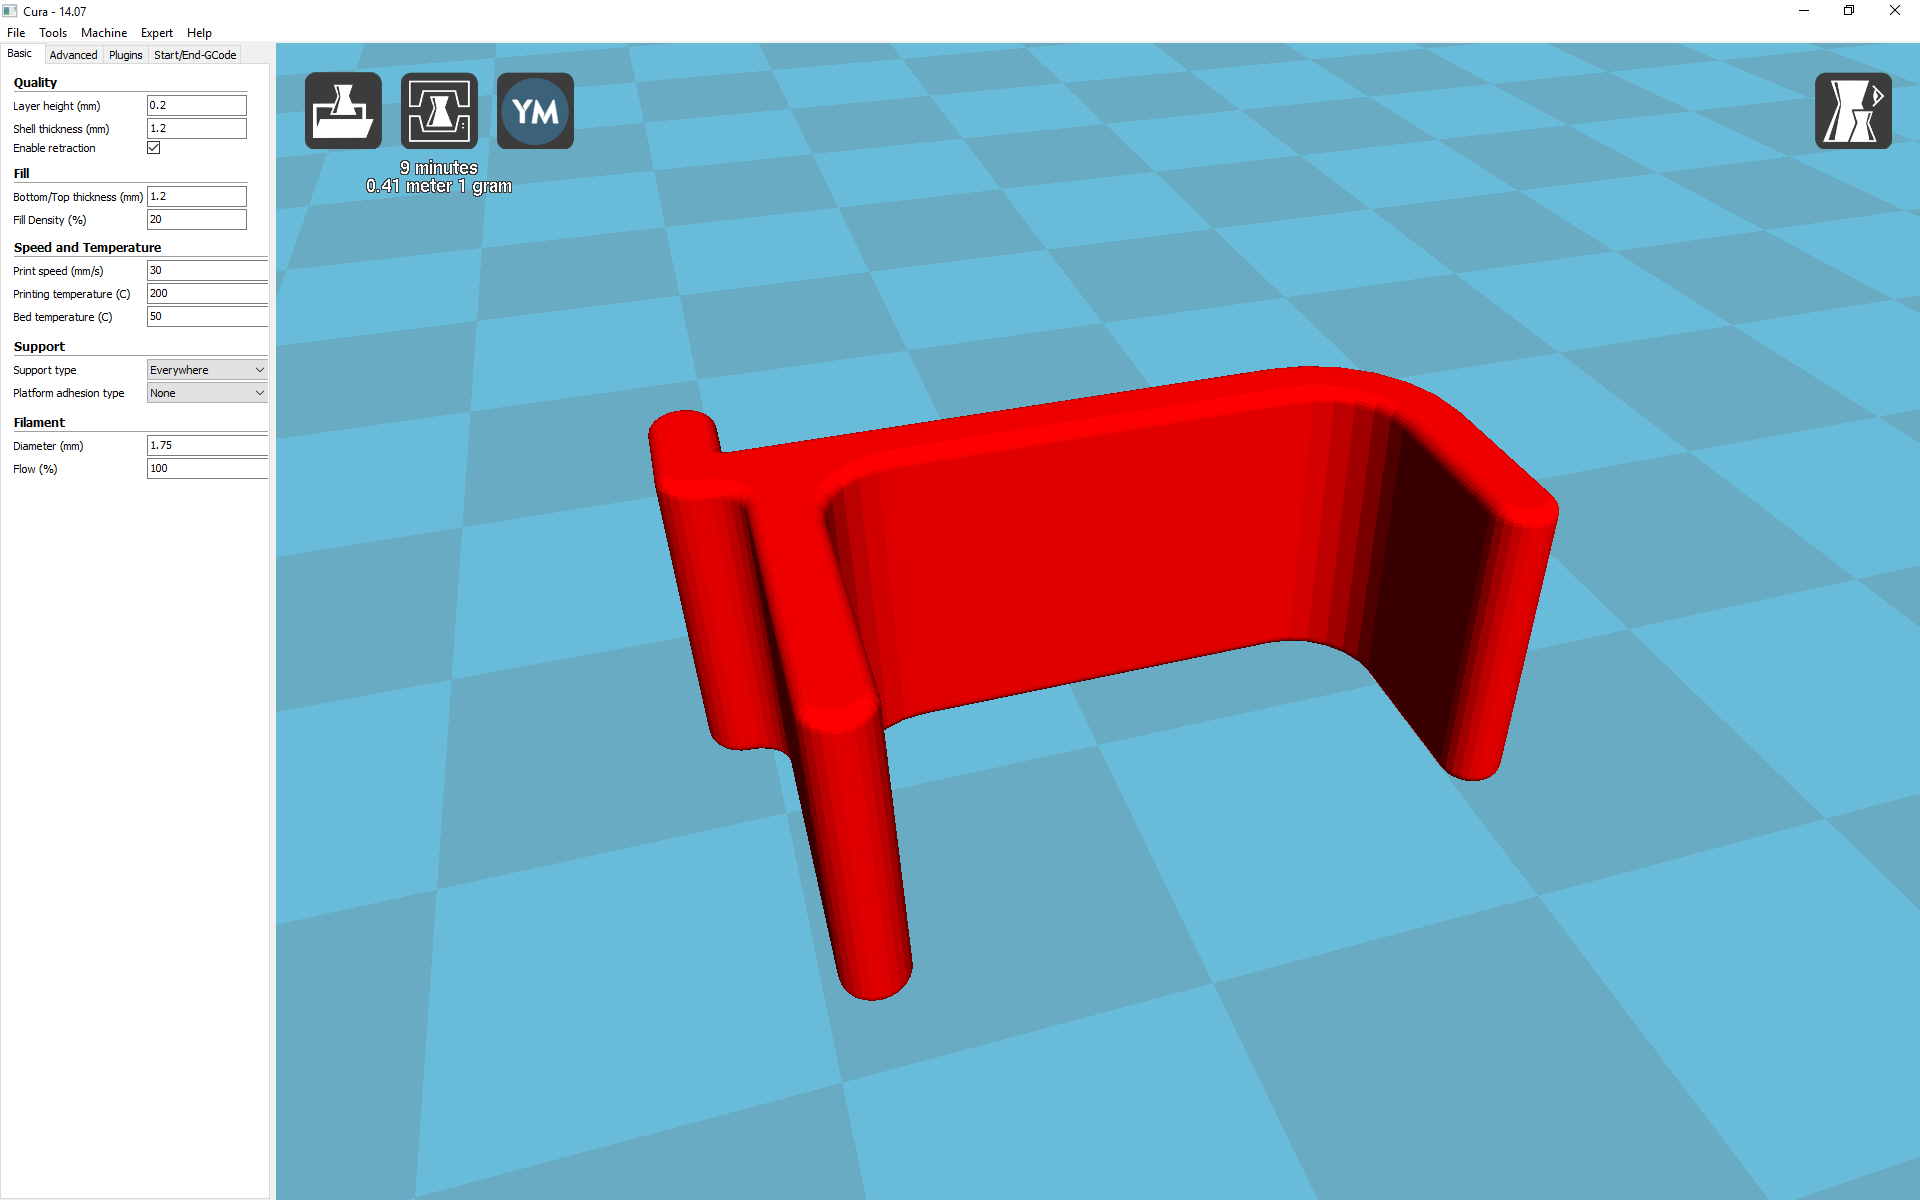Click the Load model file icon
Image resolution: width=1920 pixels, height=1200 pixels.
coord(343,111)
